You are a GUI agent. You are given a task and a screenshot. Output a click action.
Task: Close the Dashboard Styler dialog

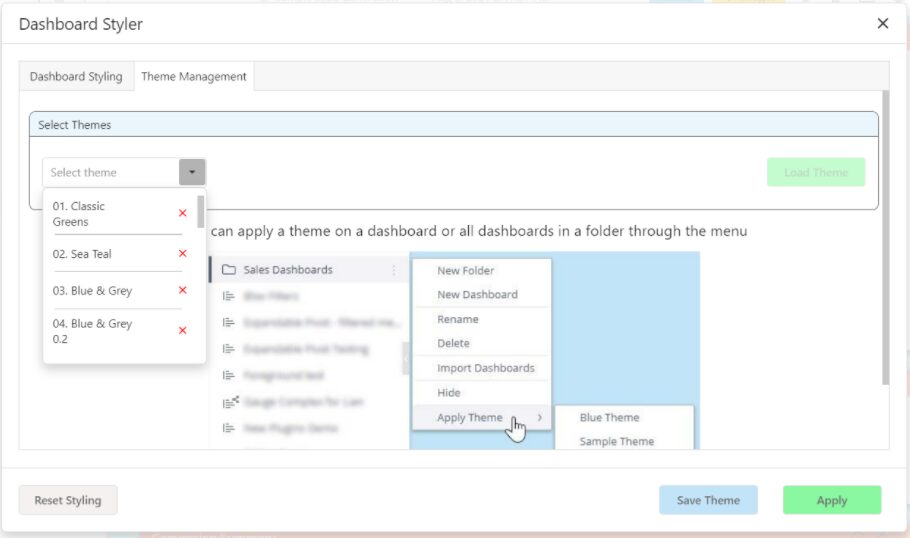pyautogui.click(x=882, y=24)
